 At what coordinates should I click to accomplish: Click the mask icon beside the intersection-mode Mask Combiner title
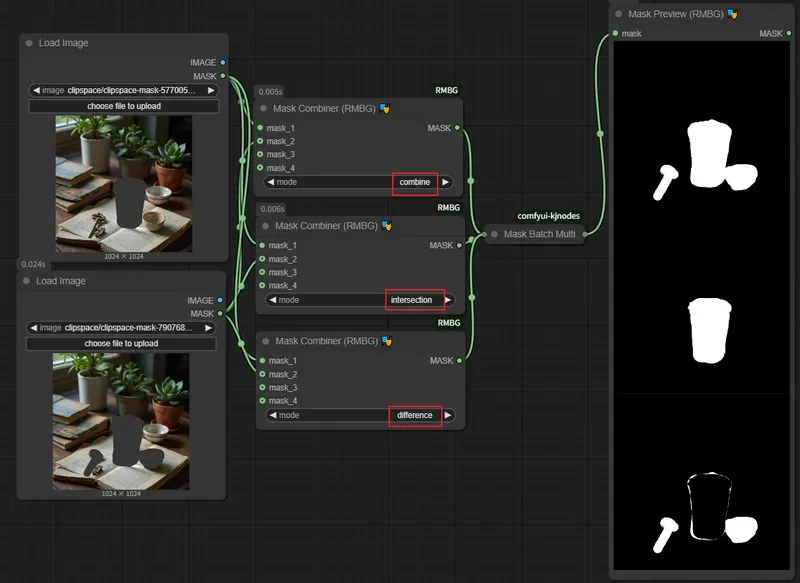[x=387, y=226]
